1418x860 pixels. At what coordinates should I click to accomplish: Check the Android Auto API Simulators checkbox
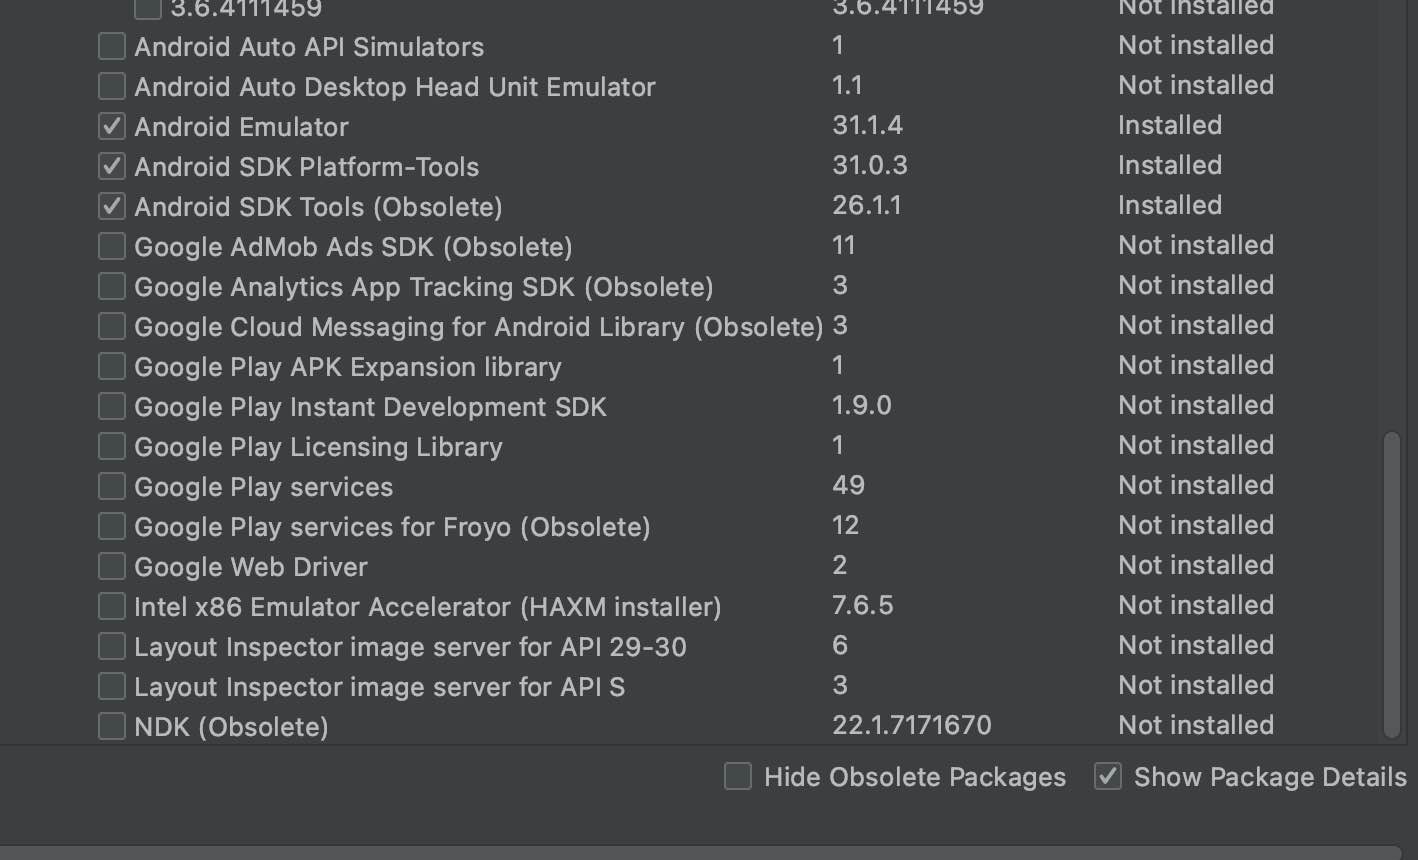pyautogui.click(x=112, y=46)
